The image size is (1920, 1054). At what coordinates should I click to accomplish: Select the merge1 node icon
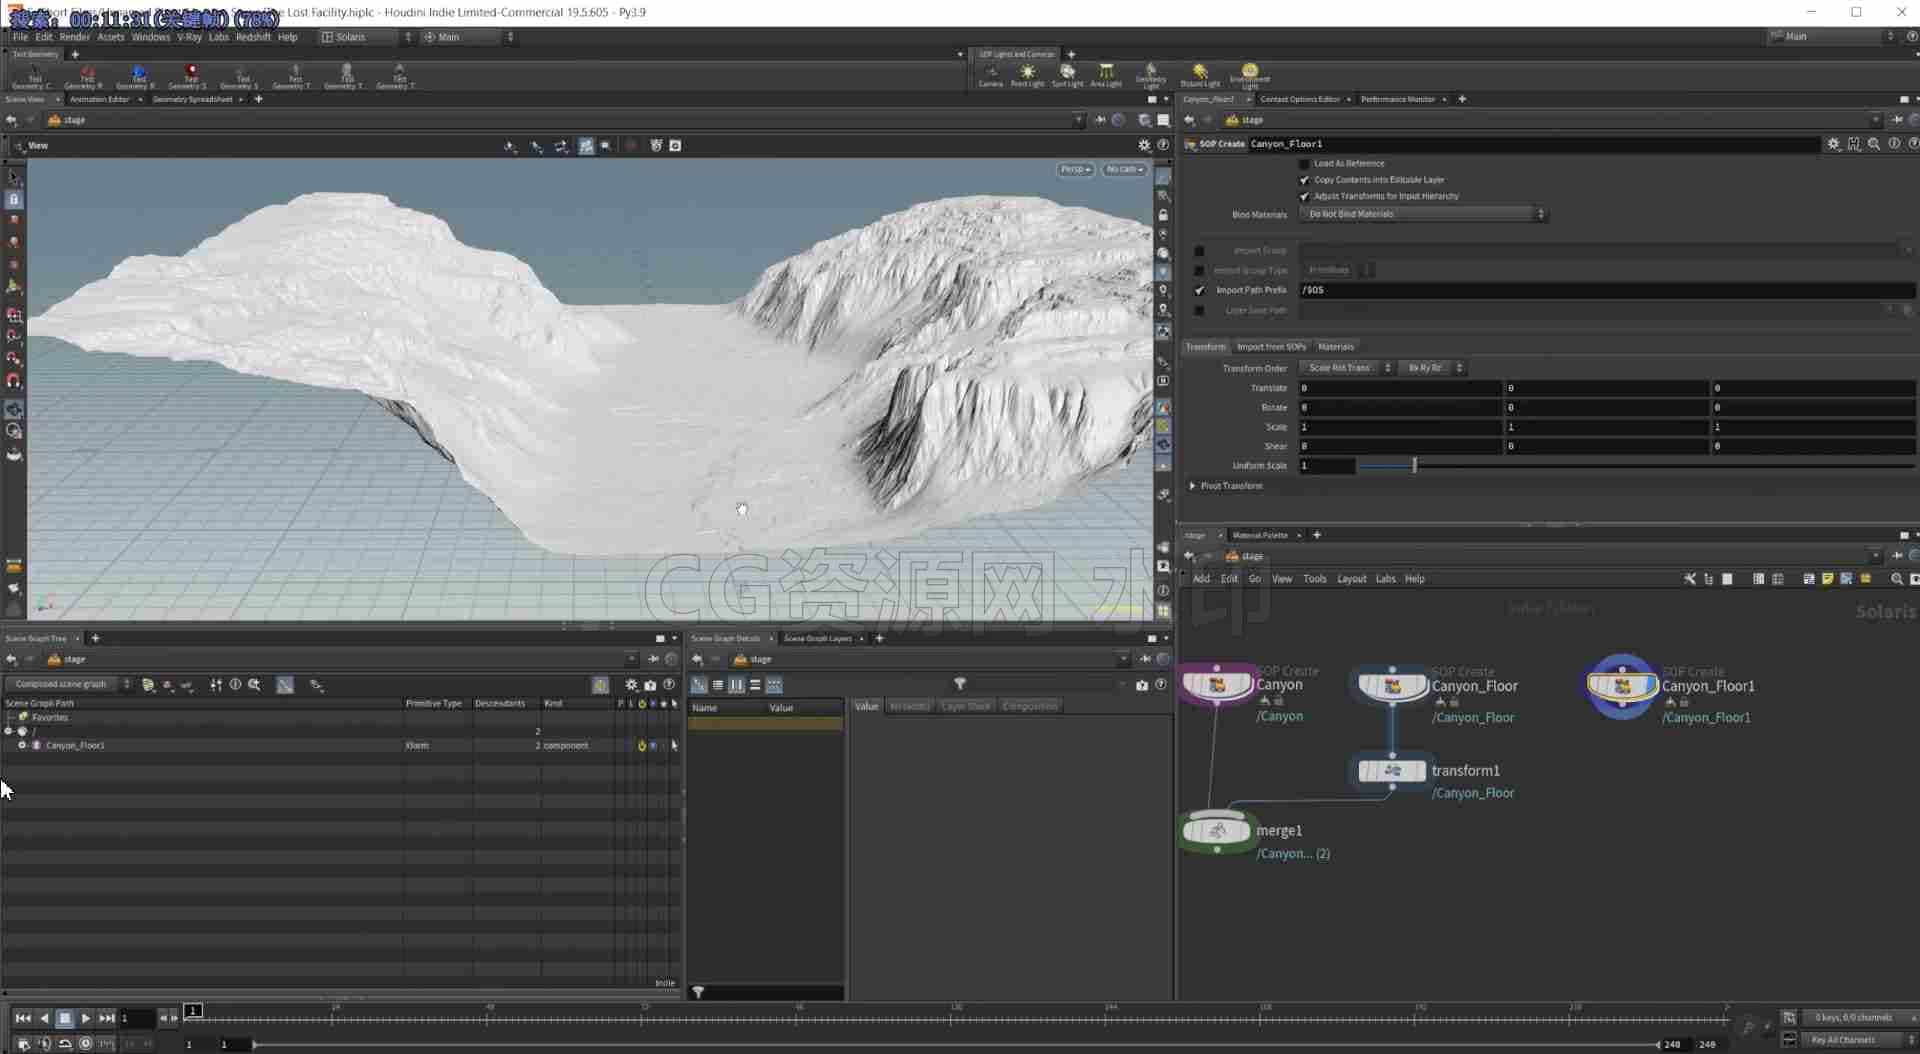click(1217, 830)
